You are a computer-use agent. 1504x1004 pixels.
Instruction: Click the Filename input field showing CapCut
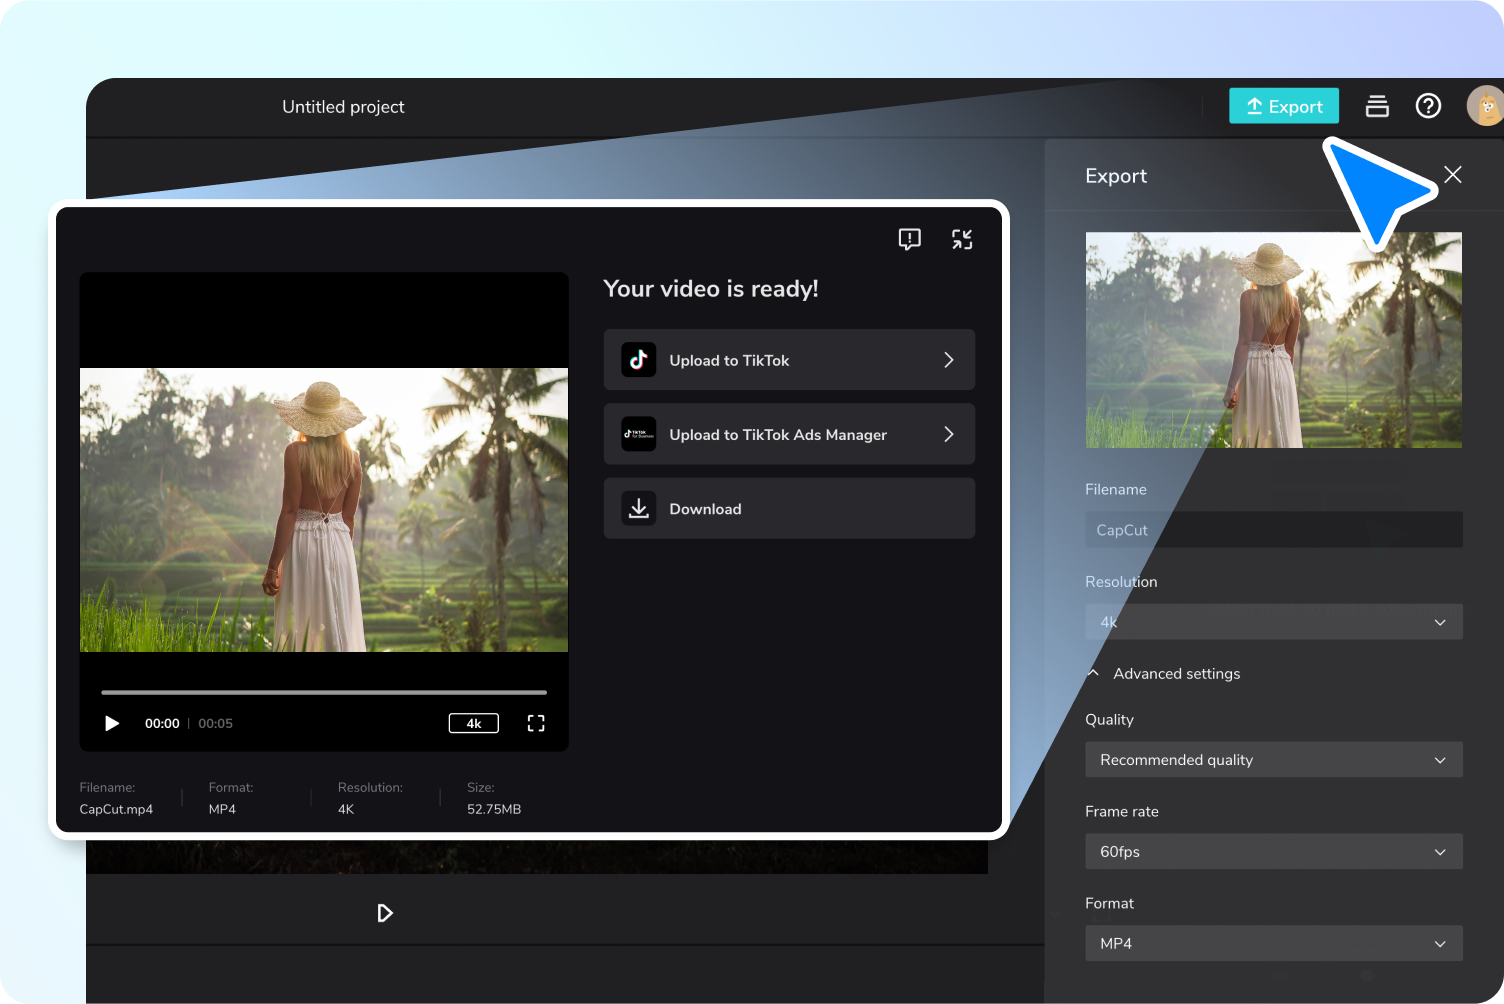point(1274,530)
